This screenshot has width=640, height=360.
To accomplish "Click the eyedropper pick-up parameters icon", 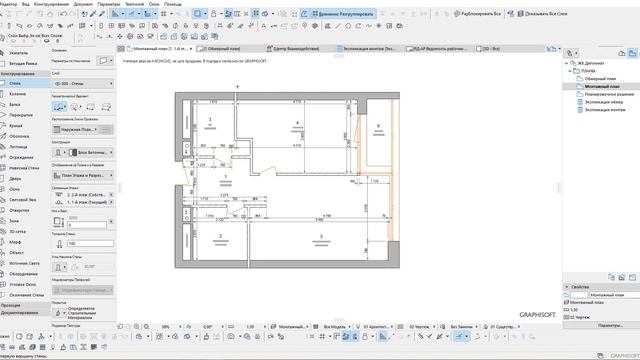I will [x=93, y=14].
